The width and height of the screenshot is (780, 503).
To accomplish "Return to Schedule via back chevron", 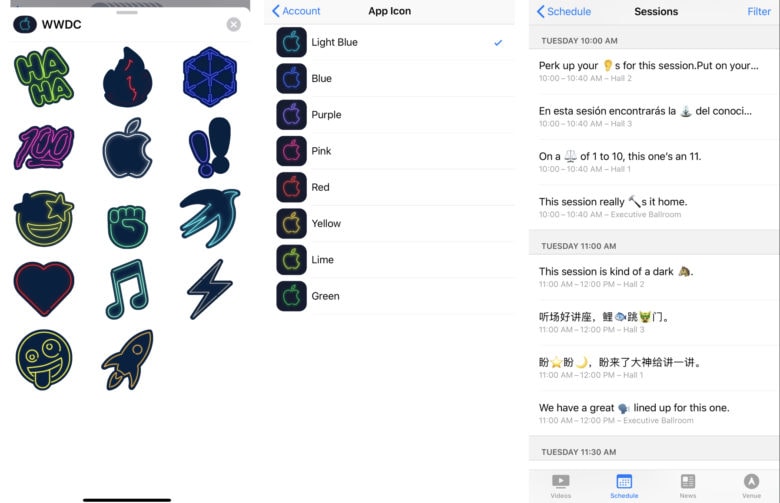I will click(x=564, y=11).
